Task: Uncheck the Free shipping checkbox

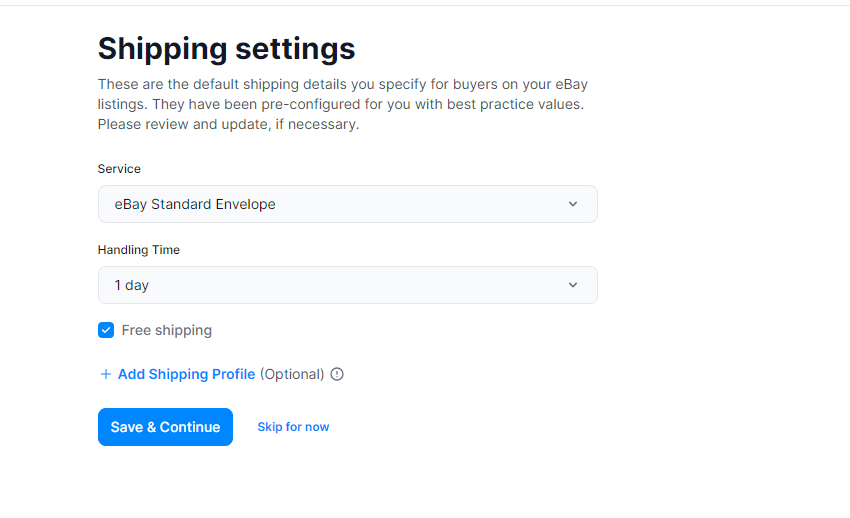Action: tap(106, 330)
